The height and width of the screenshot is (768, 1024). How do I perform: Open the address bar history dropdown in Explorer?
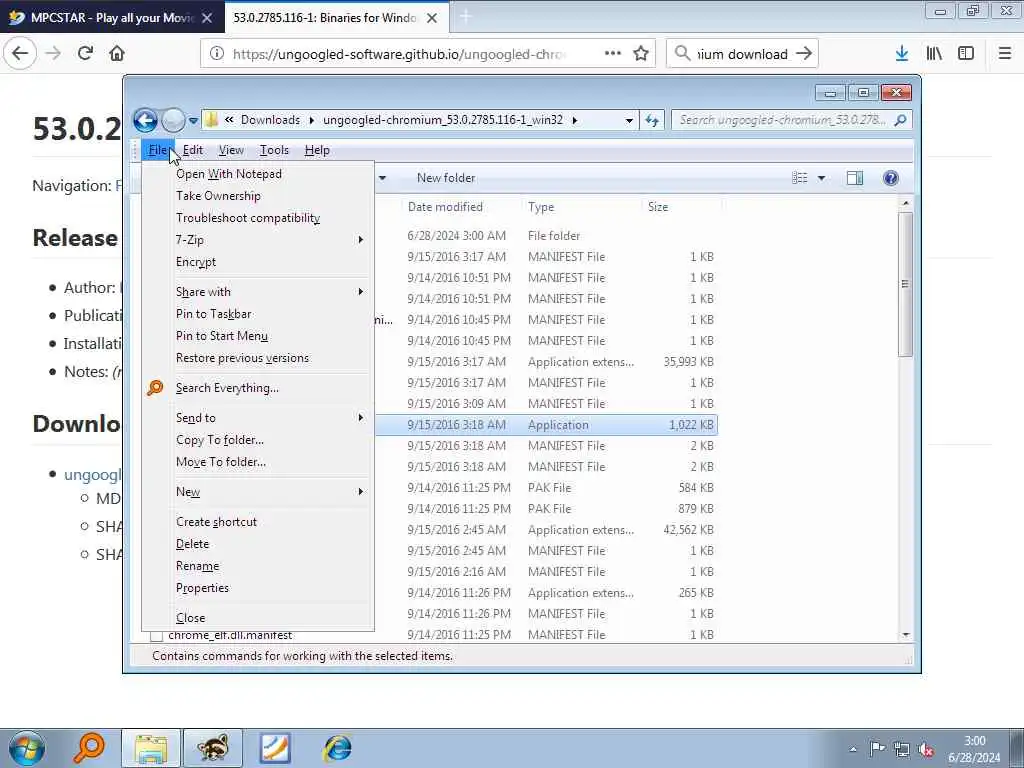(x=628, y=120)
